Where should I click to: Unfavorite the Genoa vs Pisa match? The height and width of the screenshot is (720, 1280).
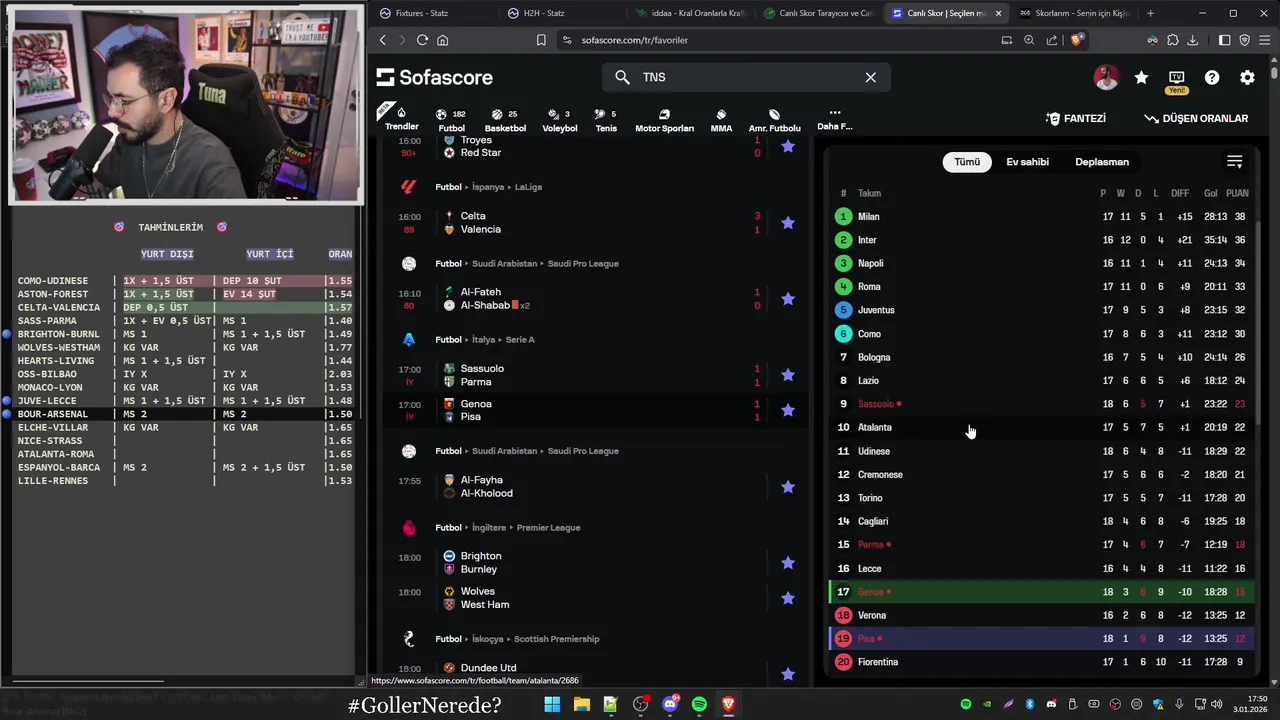pos(788,410)
